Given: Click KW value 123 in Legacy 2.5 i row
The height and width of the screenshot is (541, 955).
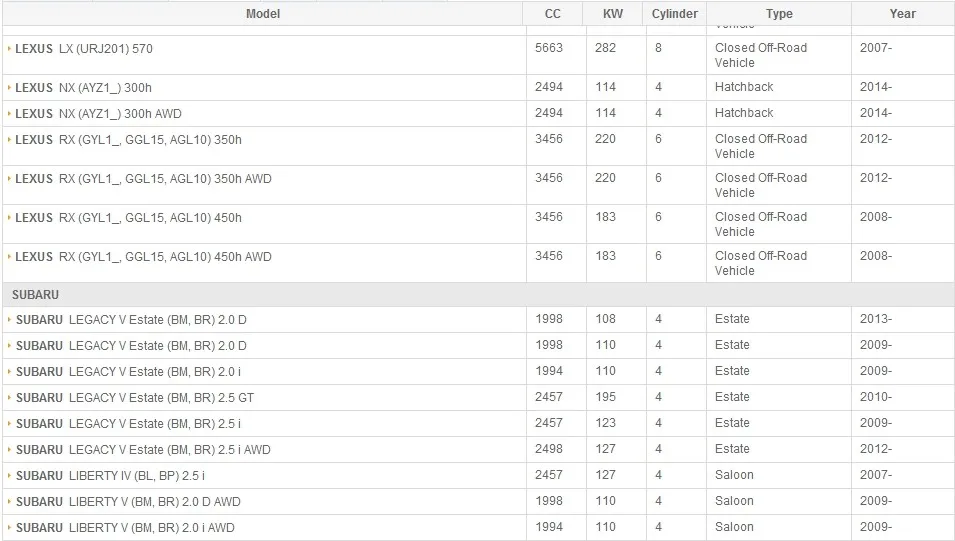Looking at the screenshot, I should [605, 423].
